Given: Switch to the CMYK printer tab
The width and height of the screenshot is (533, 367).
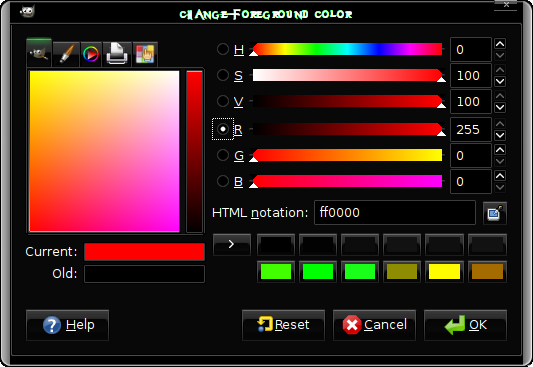Looking at the screenshot, I should click(x=117, y=54).
